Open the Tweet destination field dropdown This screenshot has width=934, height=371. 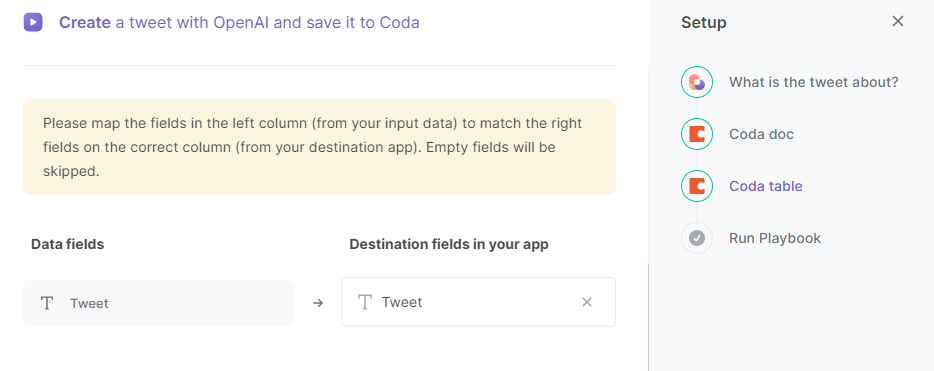(478, 302)
